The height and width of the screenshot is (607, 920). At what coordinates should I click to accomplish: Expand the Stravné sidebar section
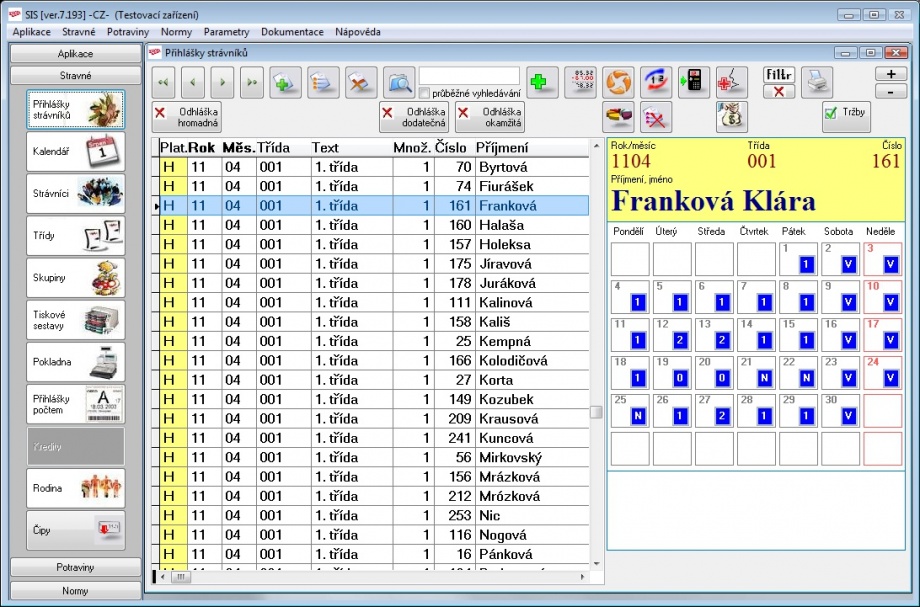pos(76,76)
